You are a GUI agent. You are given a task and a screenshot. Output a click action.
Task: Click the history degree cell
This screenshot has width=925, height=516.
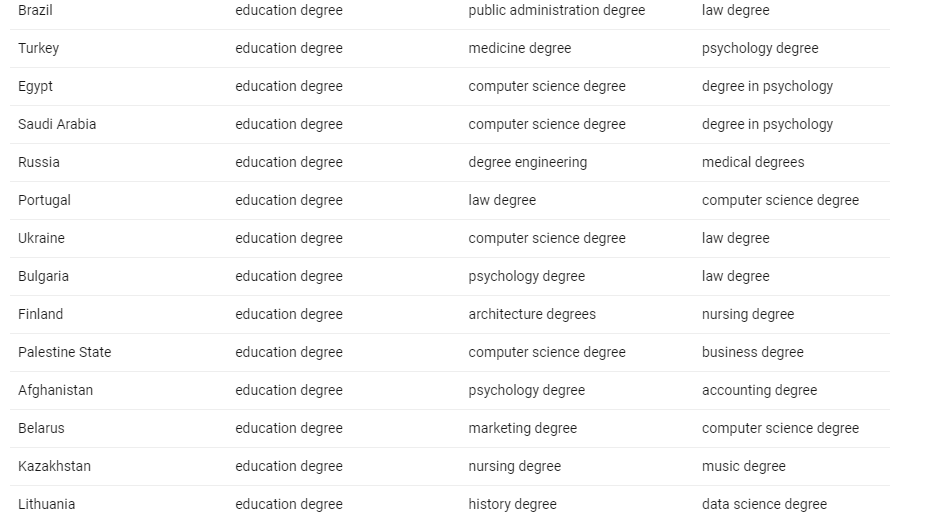pyautogui.click(x=512, y=504)
